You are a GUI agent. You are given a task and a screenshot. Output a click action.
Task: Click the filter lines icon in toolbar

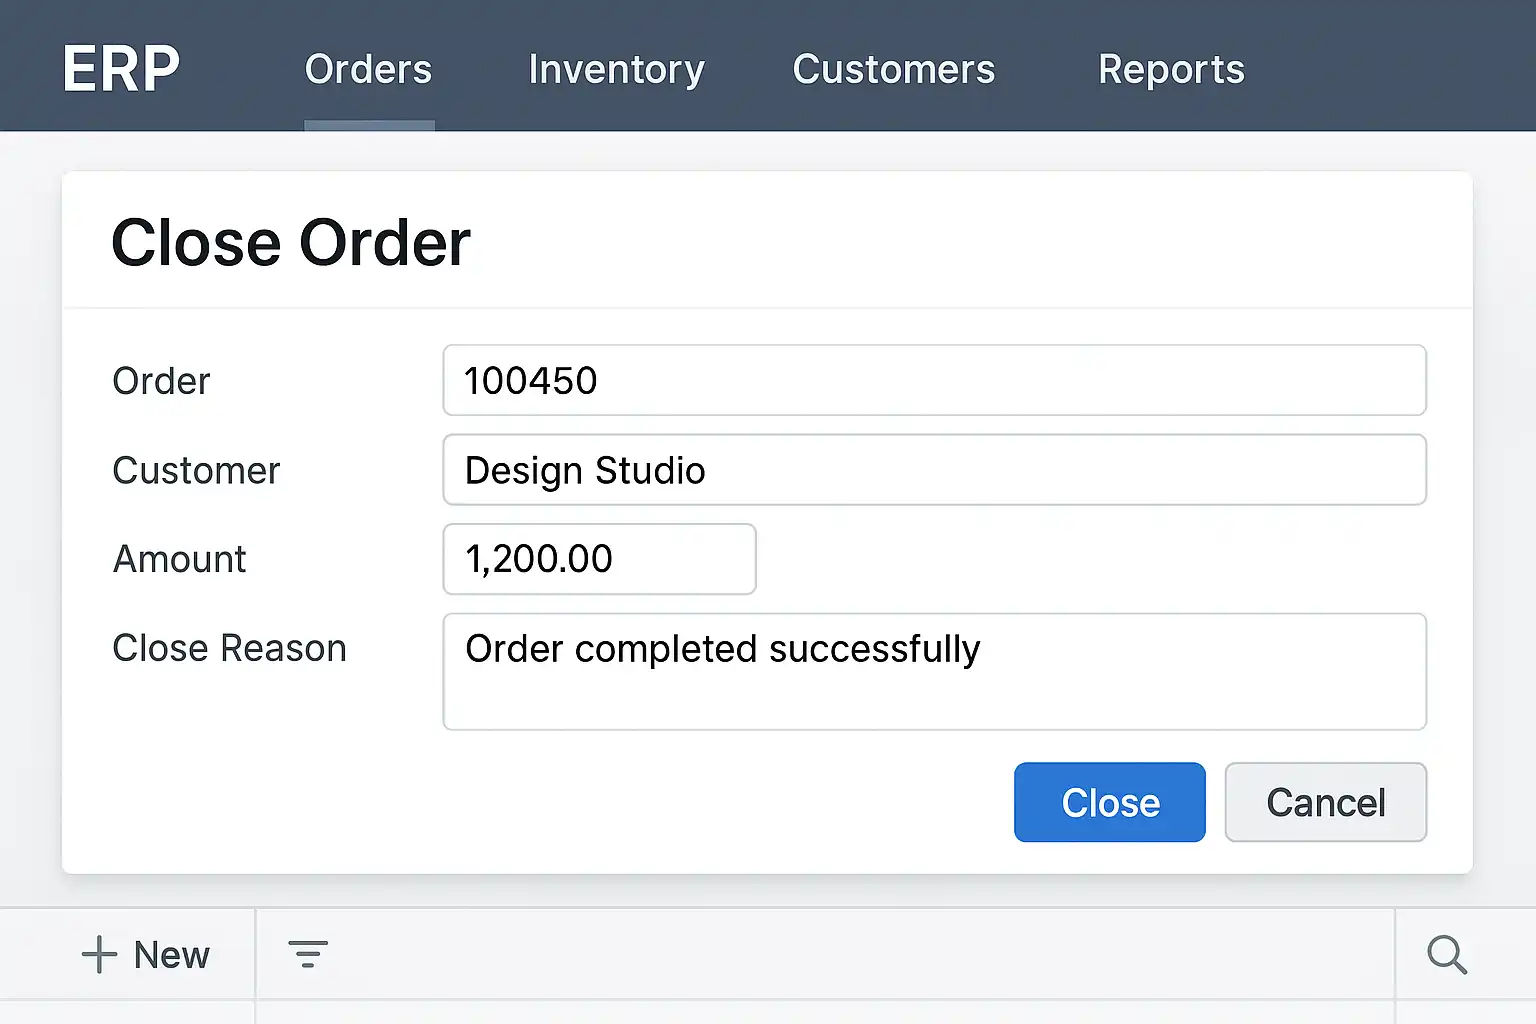[308, 954]
